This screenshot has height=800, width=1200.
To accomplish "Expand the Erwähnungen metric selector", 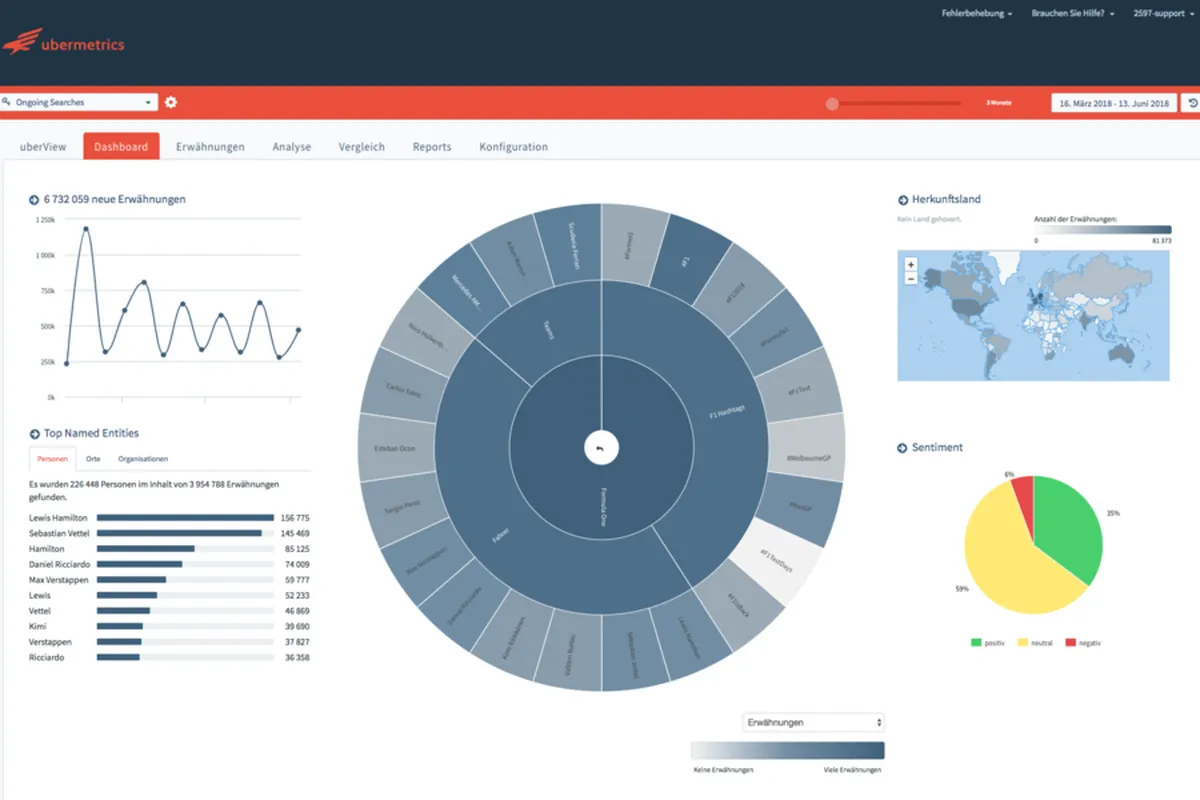I will click(x=813, y=722).
